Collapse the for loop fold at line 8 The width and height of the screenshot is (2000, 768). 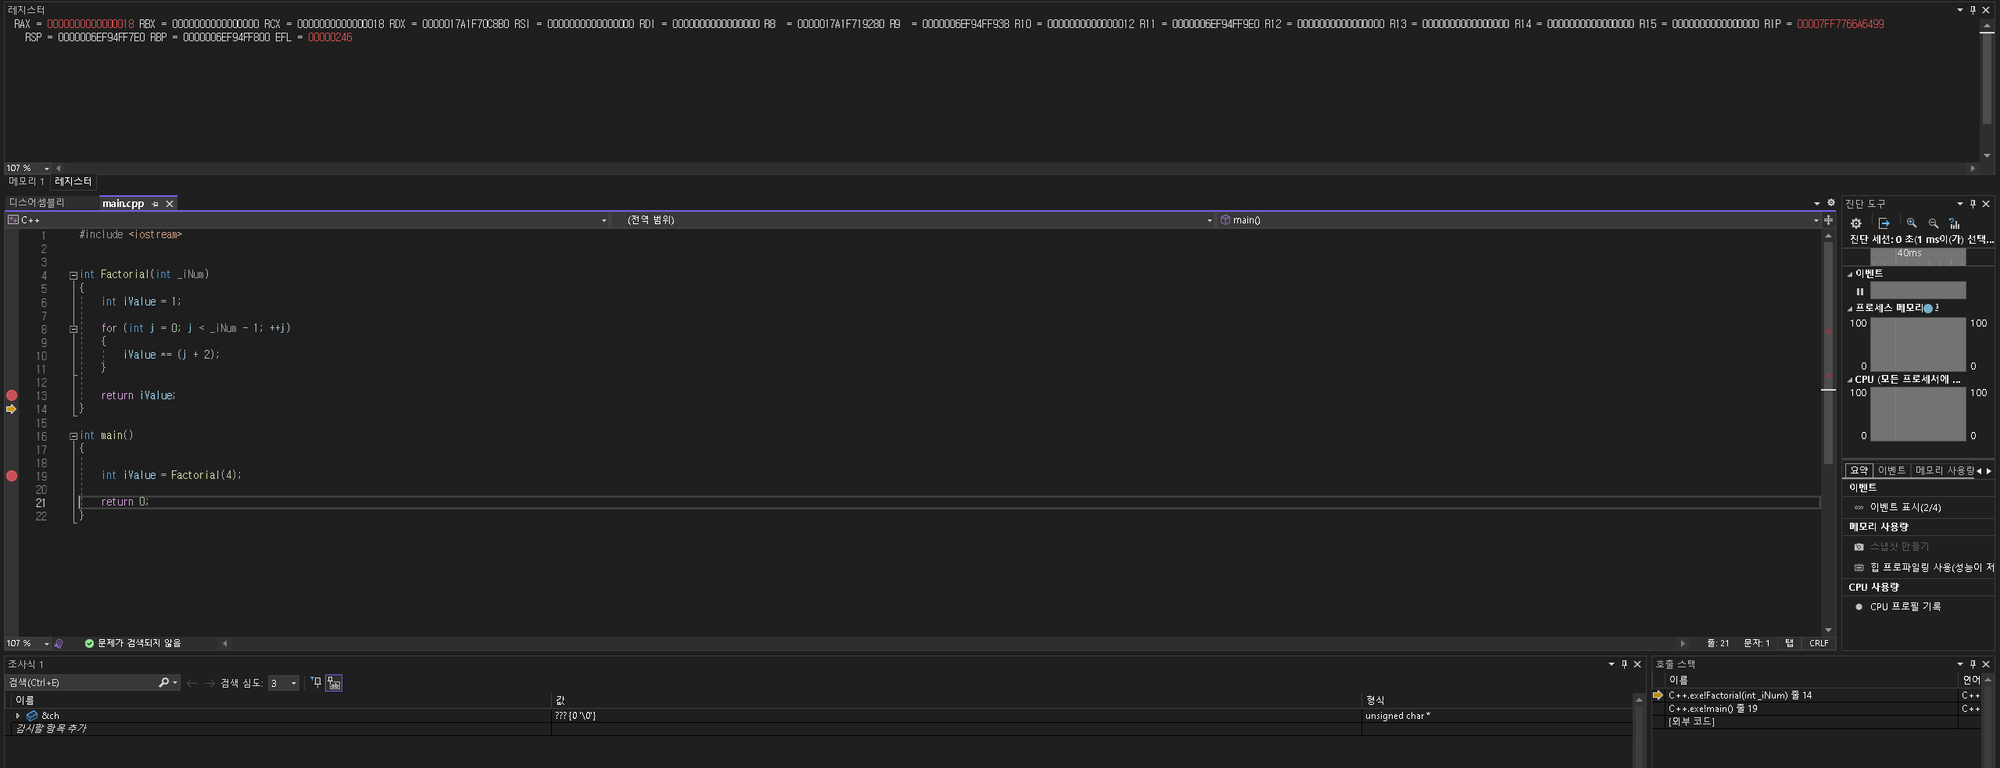(73, 328)
